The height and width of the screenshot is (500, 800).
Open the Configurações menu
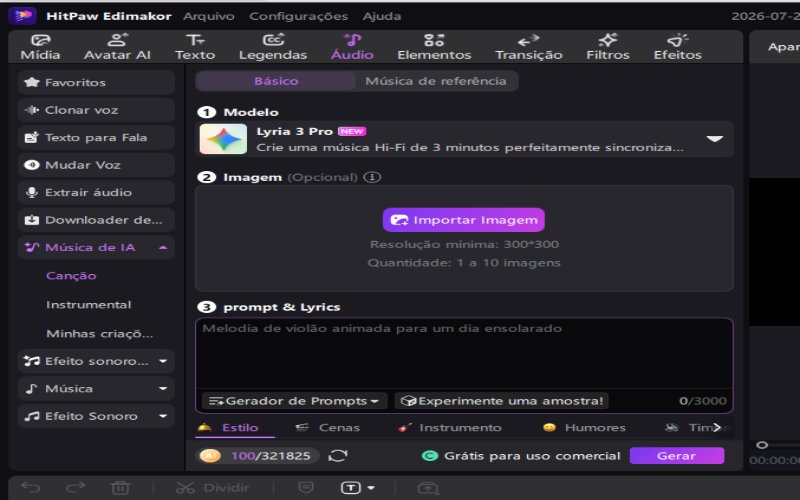pyautogui.click(x=298, y=16)
